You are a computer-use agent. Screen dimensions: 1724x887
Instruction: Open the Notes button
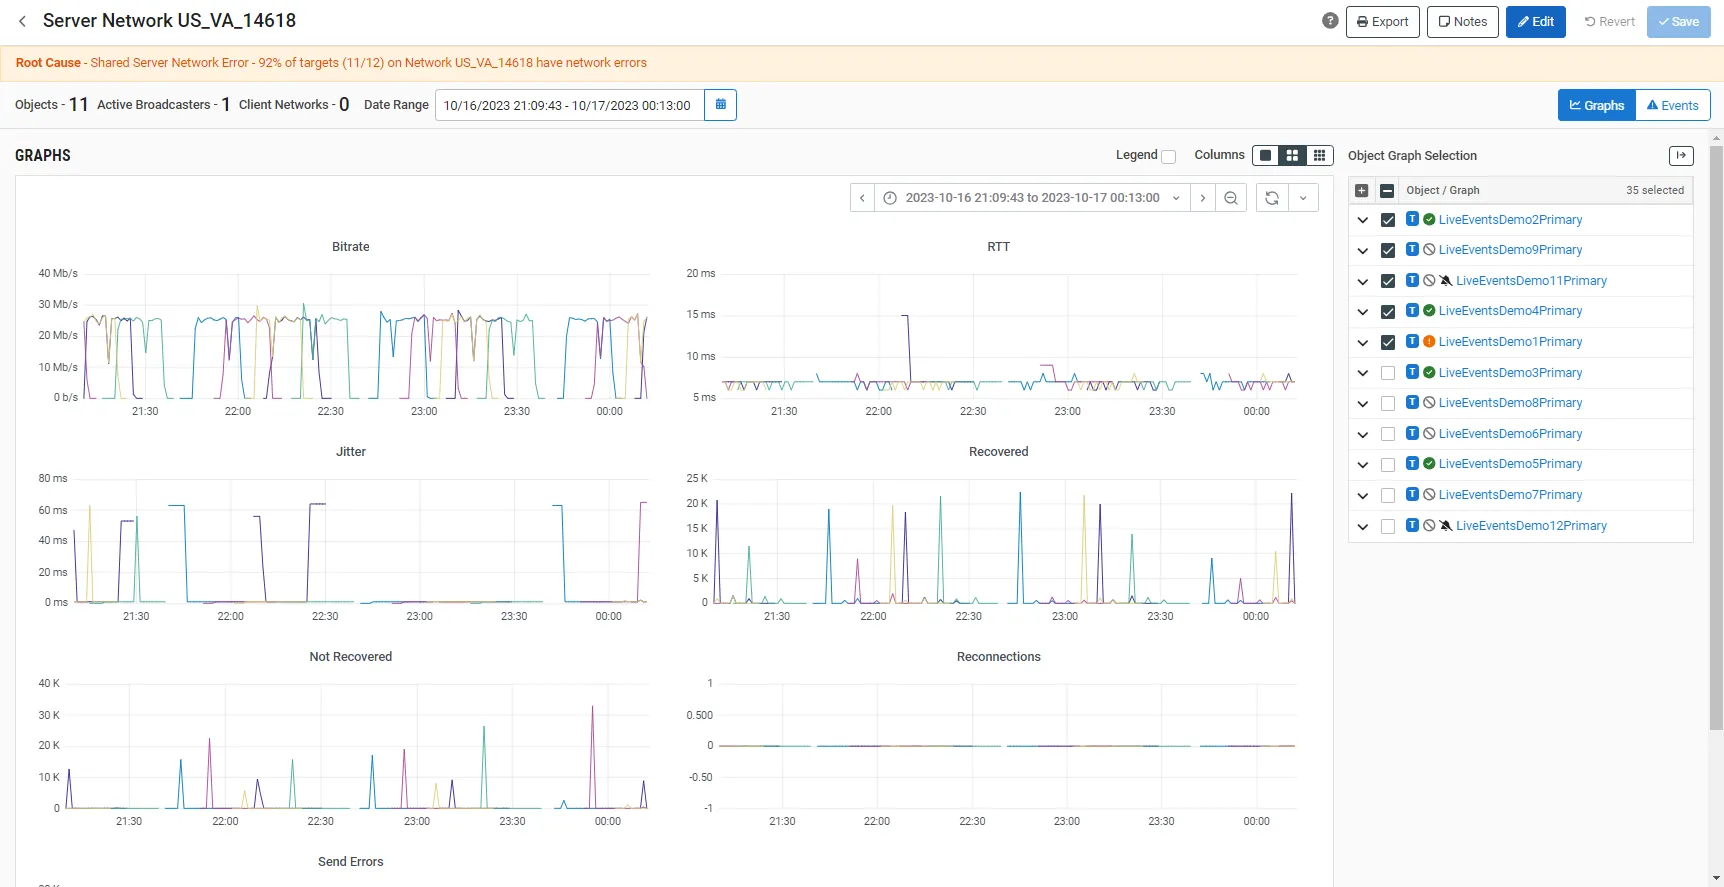[x=1463, y=21]
